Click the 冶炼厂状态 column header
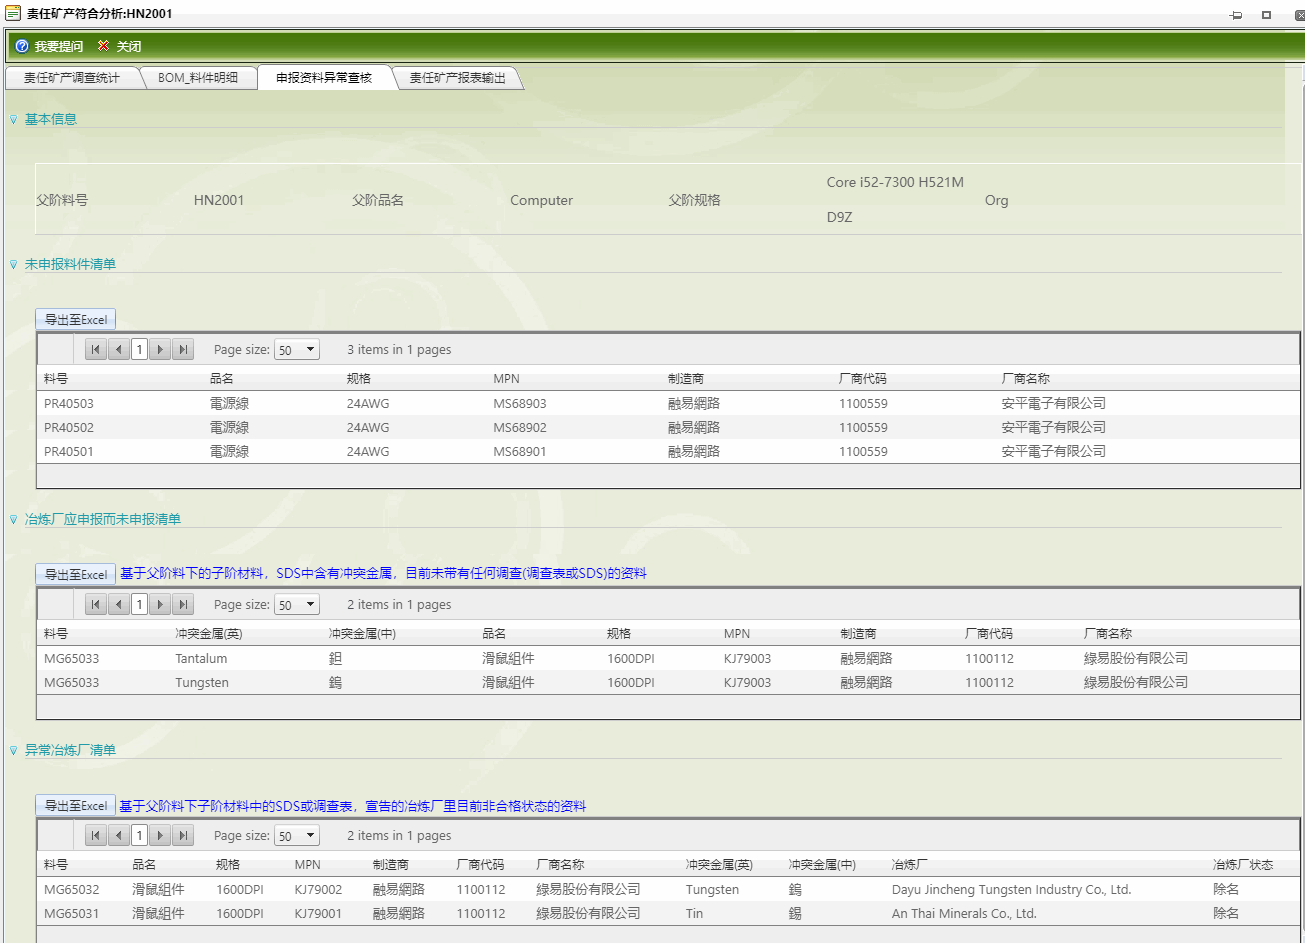Viewport: 1305px width, 944px height. pos(1243,865)
